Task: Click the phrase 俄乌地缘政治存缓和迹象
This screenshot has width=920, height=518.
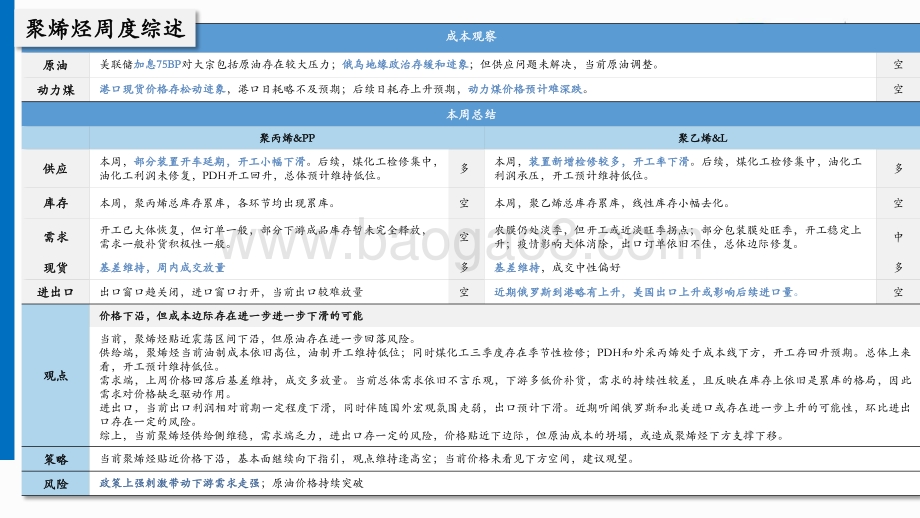Action: (405, 65)
